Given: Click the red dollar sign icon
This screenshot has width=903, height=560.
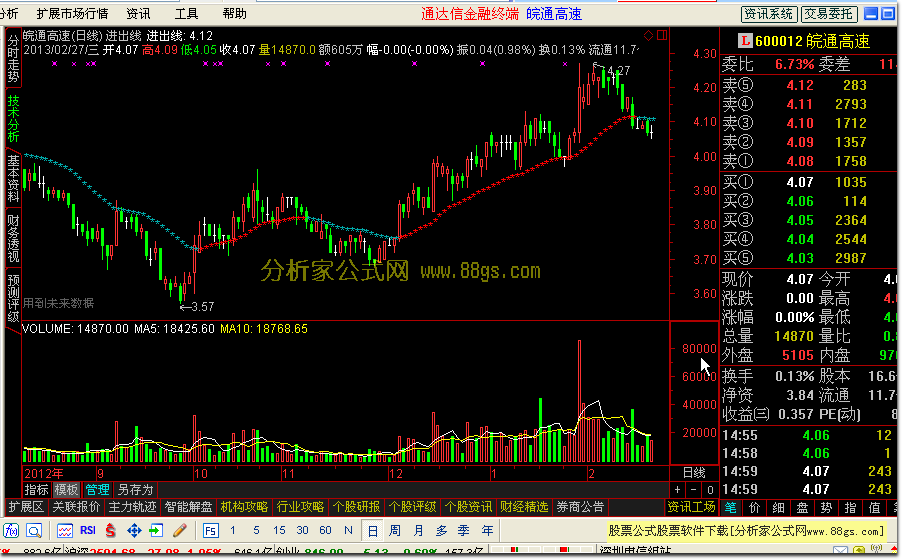Looking at the screenshot, I should pos(111,530).
